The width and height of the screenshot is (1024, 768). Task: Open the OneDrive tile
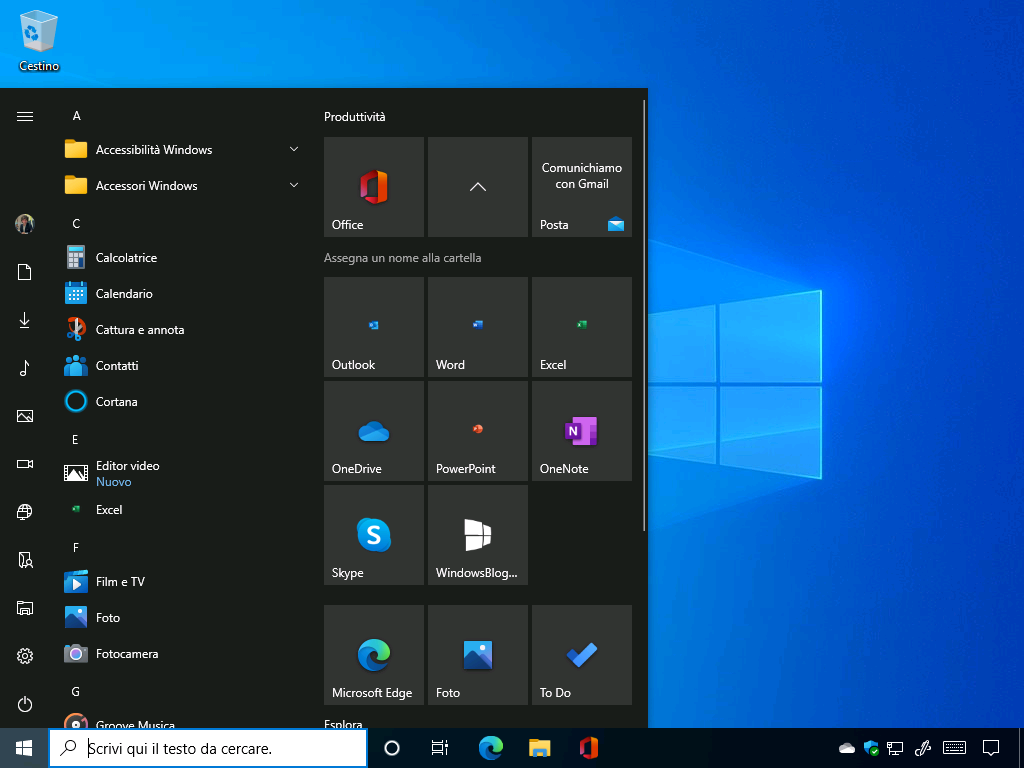(374, 431)
